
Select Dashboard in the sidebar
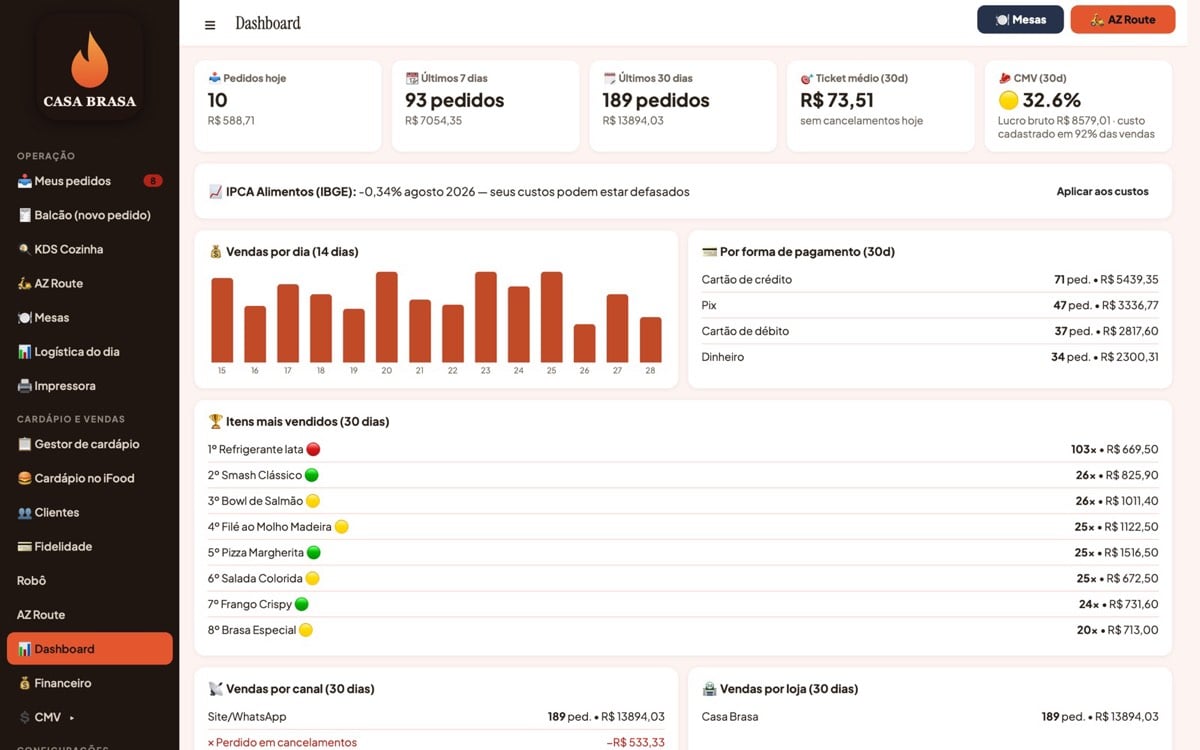90,648
